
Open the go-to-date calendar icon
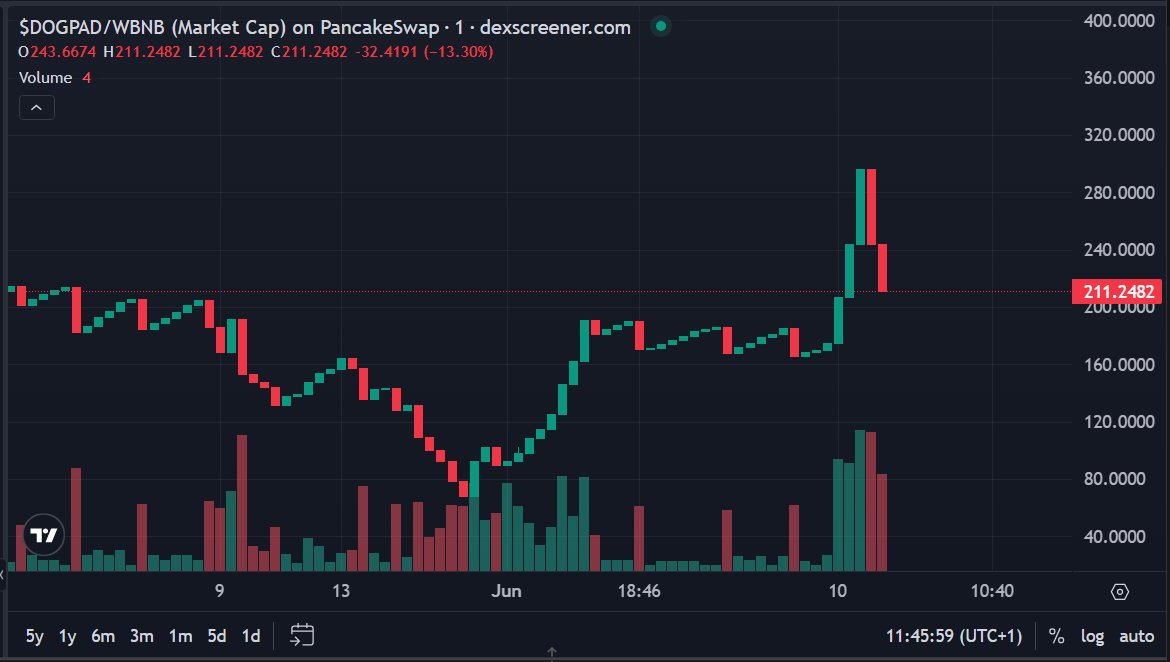pos(301,635)
